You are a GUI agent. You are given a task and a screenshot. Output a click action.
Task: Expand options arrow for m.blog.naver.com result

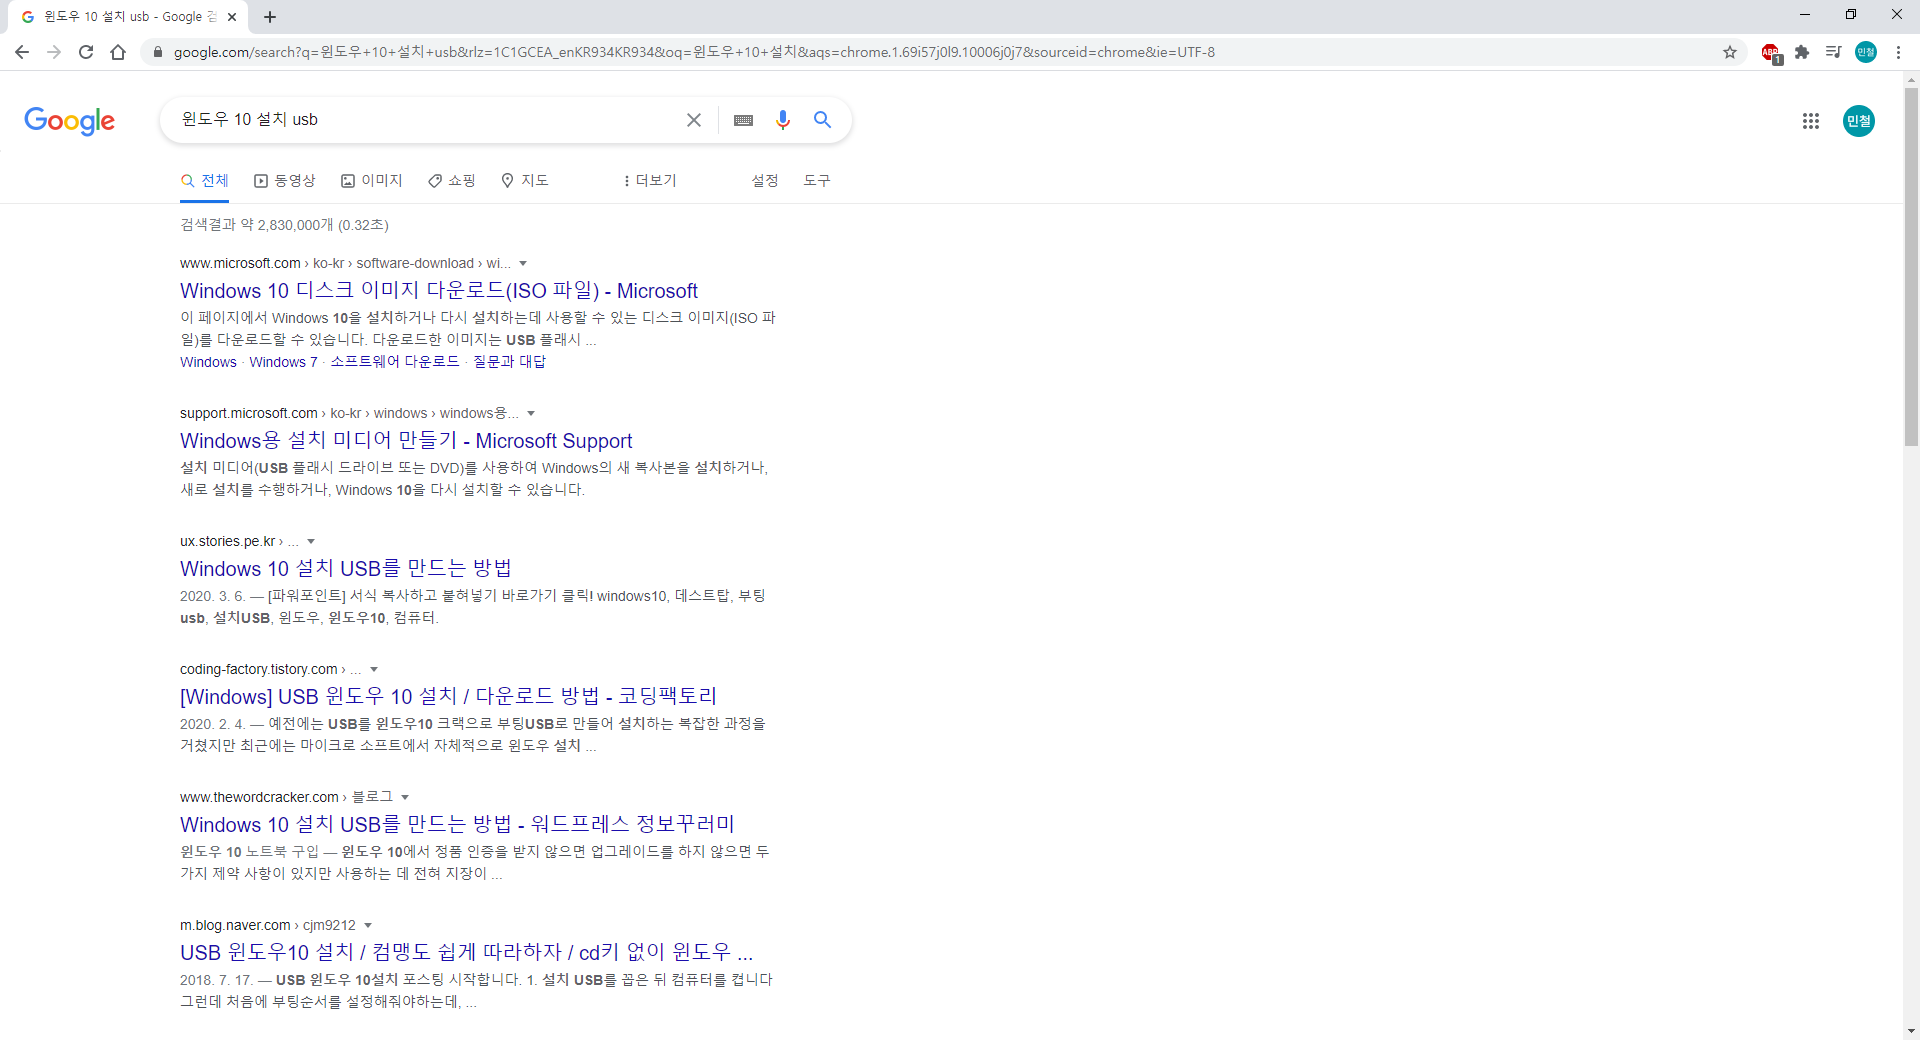point(368,926)
